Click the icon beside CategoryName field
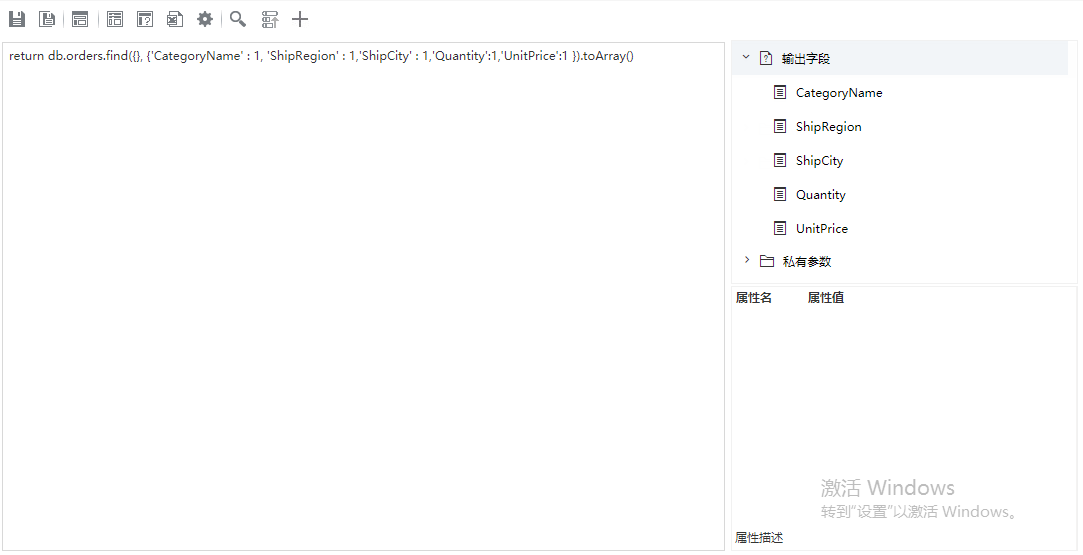Viewport: 1083px width, 555px height. tap(780, 92)
